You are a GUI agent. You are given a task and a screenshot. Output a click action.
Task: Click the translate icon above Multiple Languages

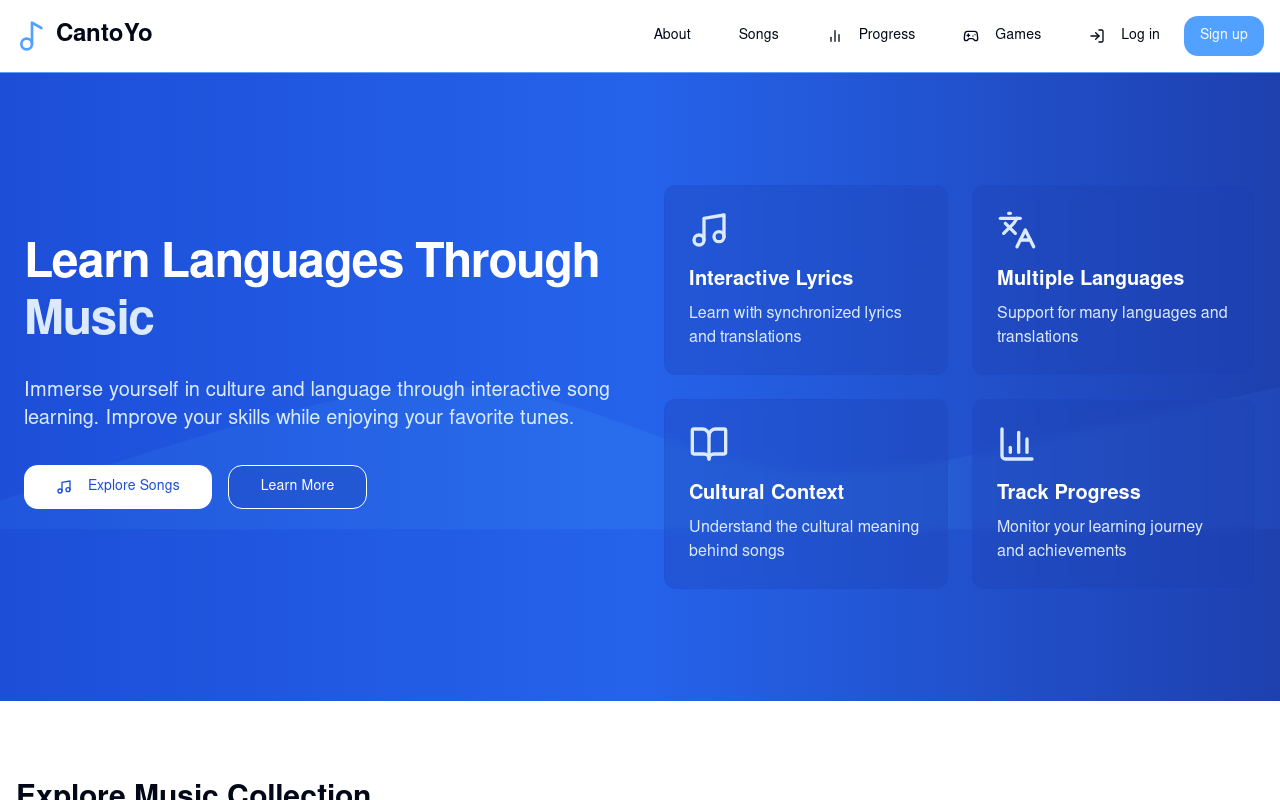pyautogui.click(x=1016, y=230)
